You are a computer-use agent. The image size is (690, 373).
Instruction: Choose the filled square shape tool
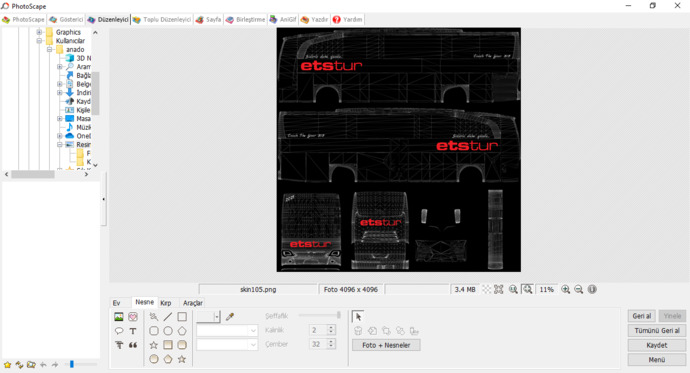(168, 345)
